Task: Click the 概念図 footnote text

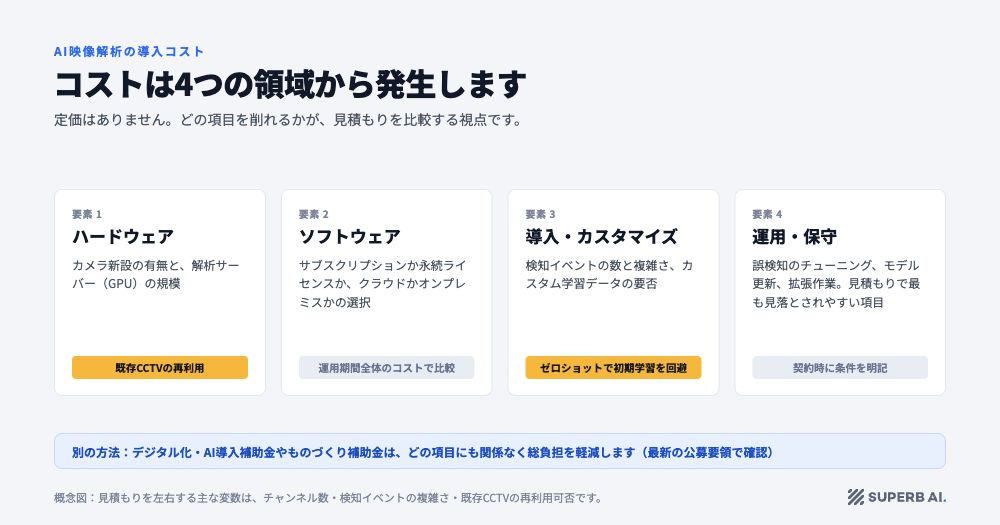Action: (328, 498)
